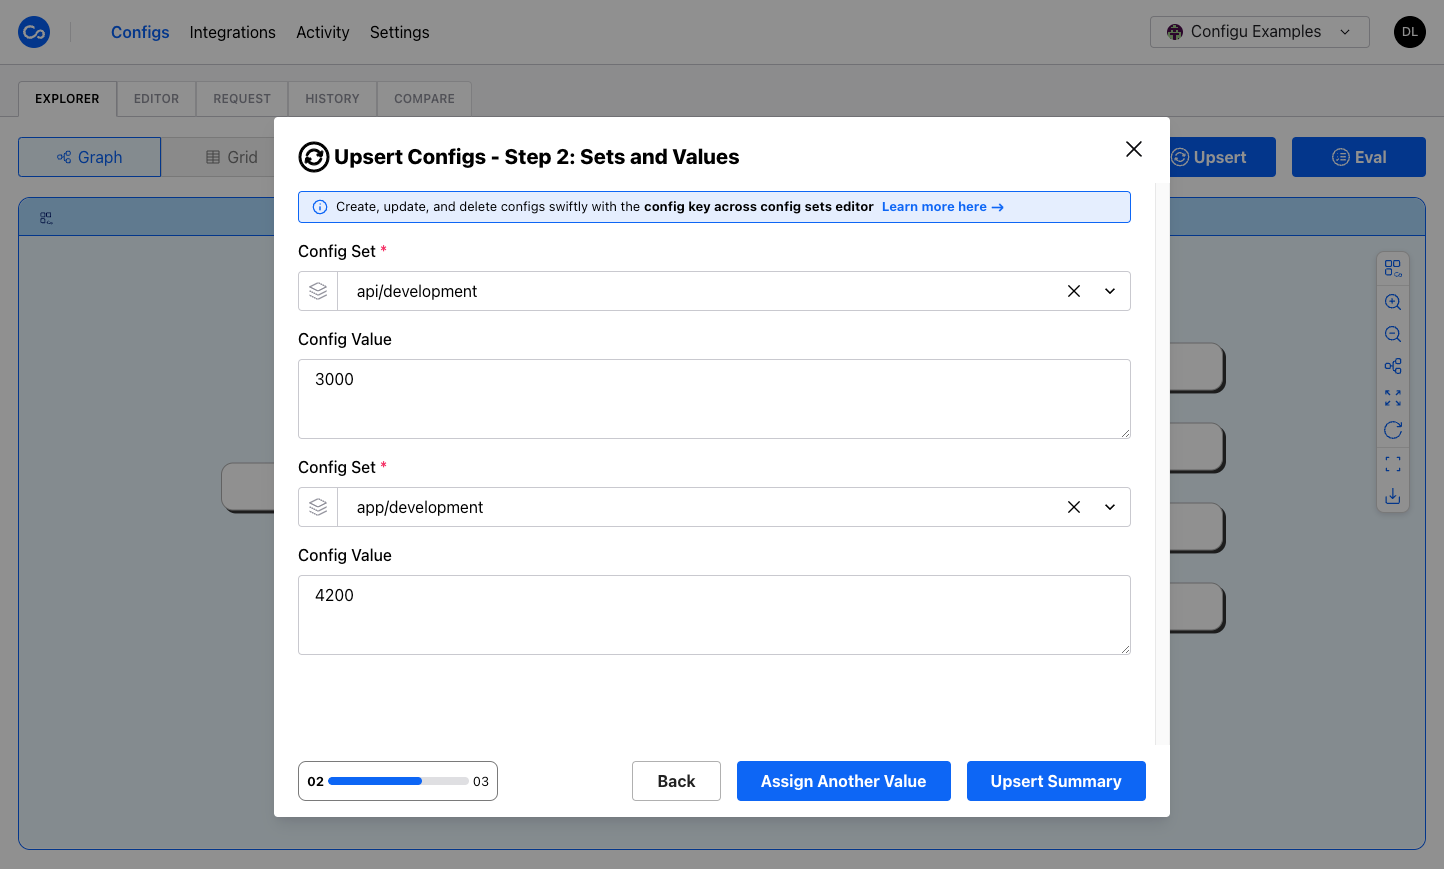Image resolution: width=1444 pixels, height=869 pixels.
Task: Switch to the Grid view
Action: click(232, 157)
